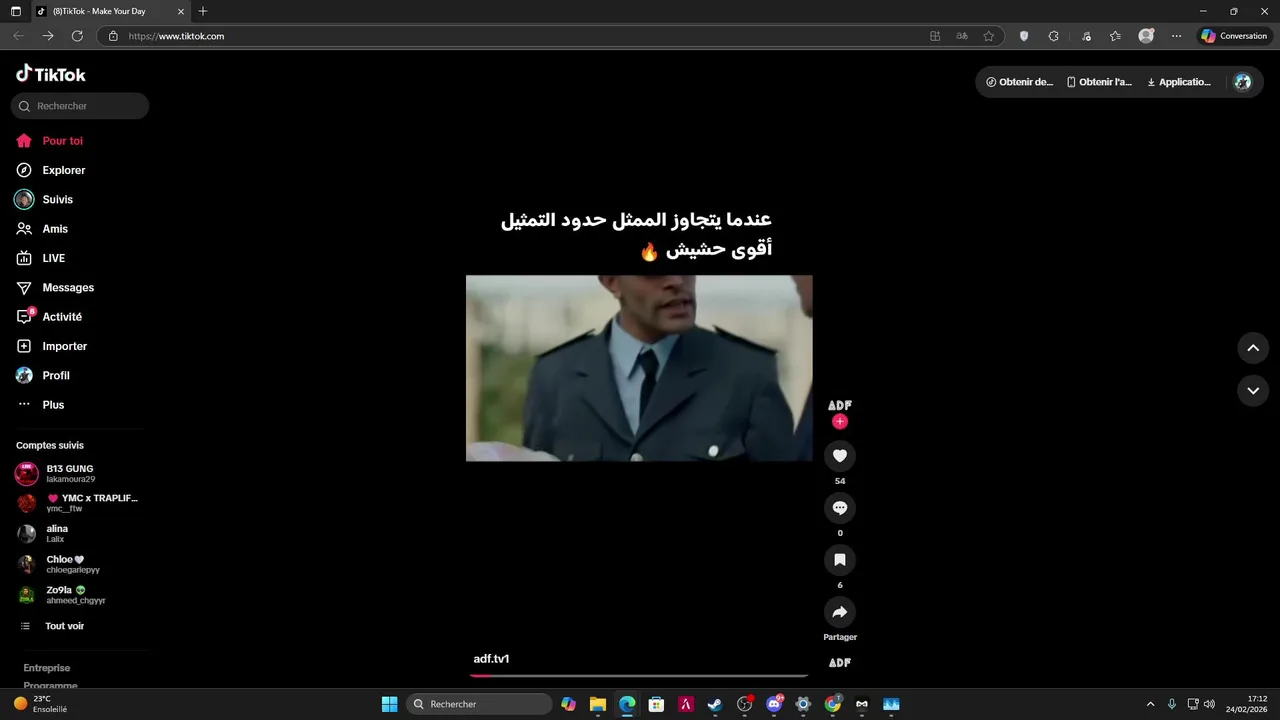This screenshot has width=1280, height=720.
Task: Open the Explorer section
Action: pos(63,170)
